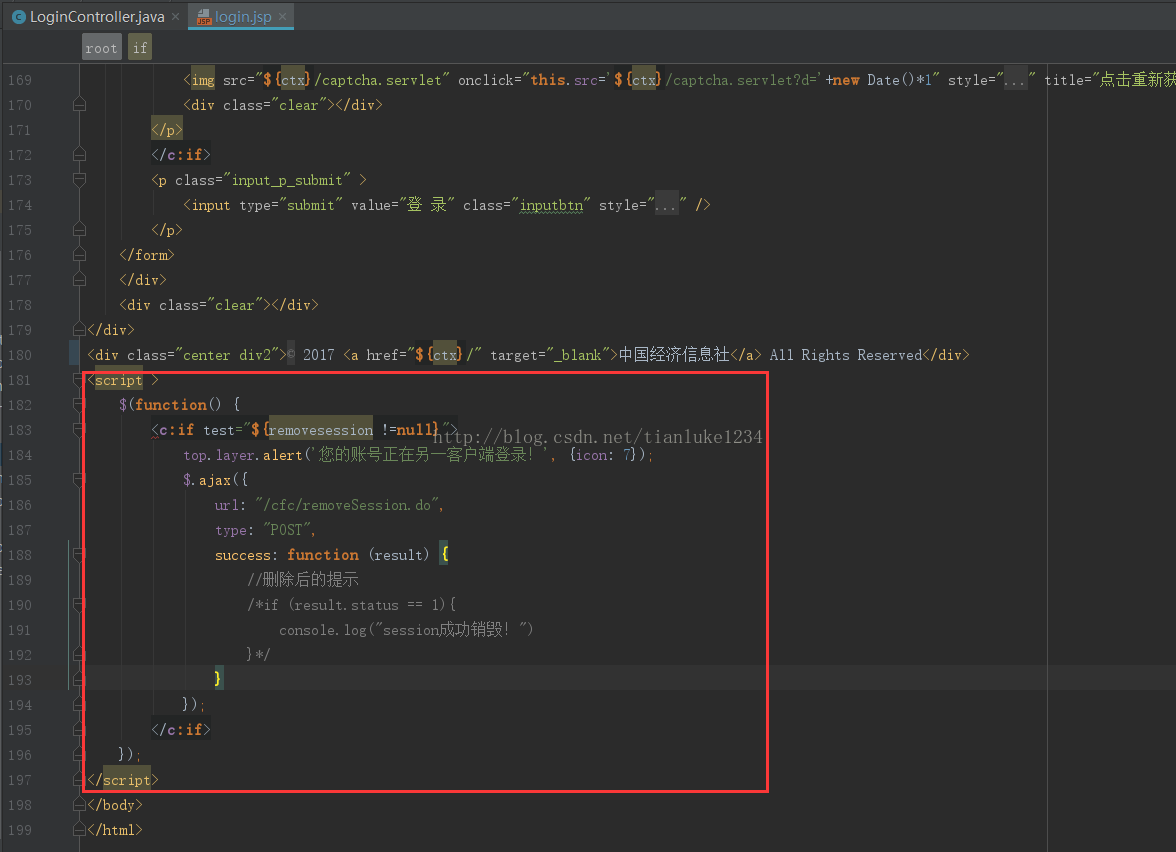
Task: Click line number 169 in the gutter
Action: click(20, 80)
